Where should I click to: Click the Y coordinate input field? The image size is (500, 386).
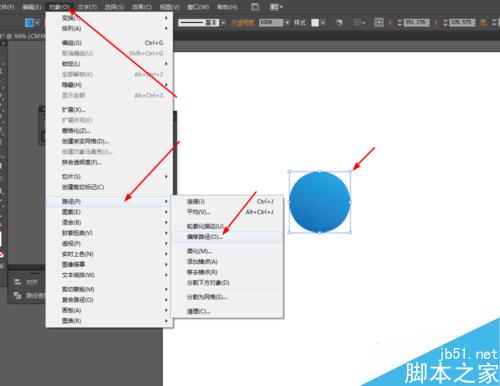463,23
